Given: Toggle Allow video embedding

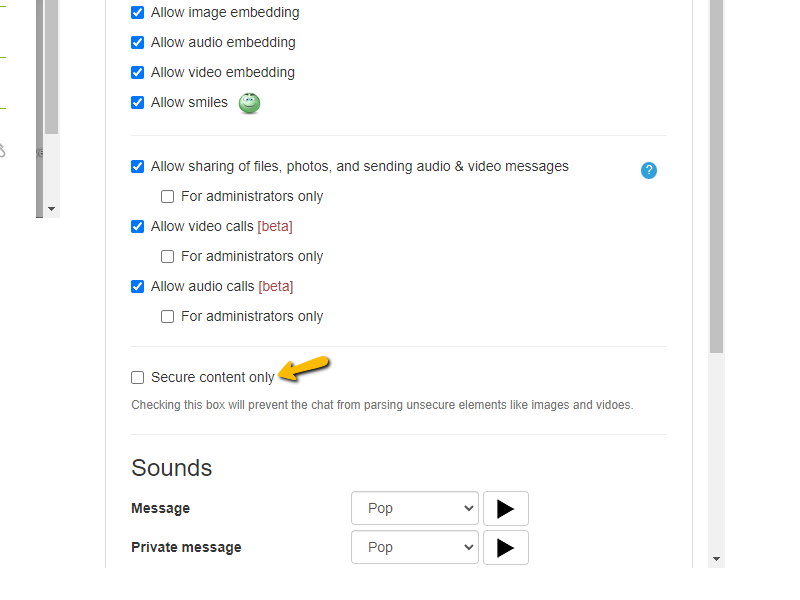Looking at the screenshot, I should click(x=137, y=72).
